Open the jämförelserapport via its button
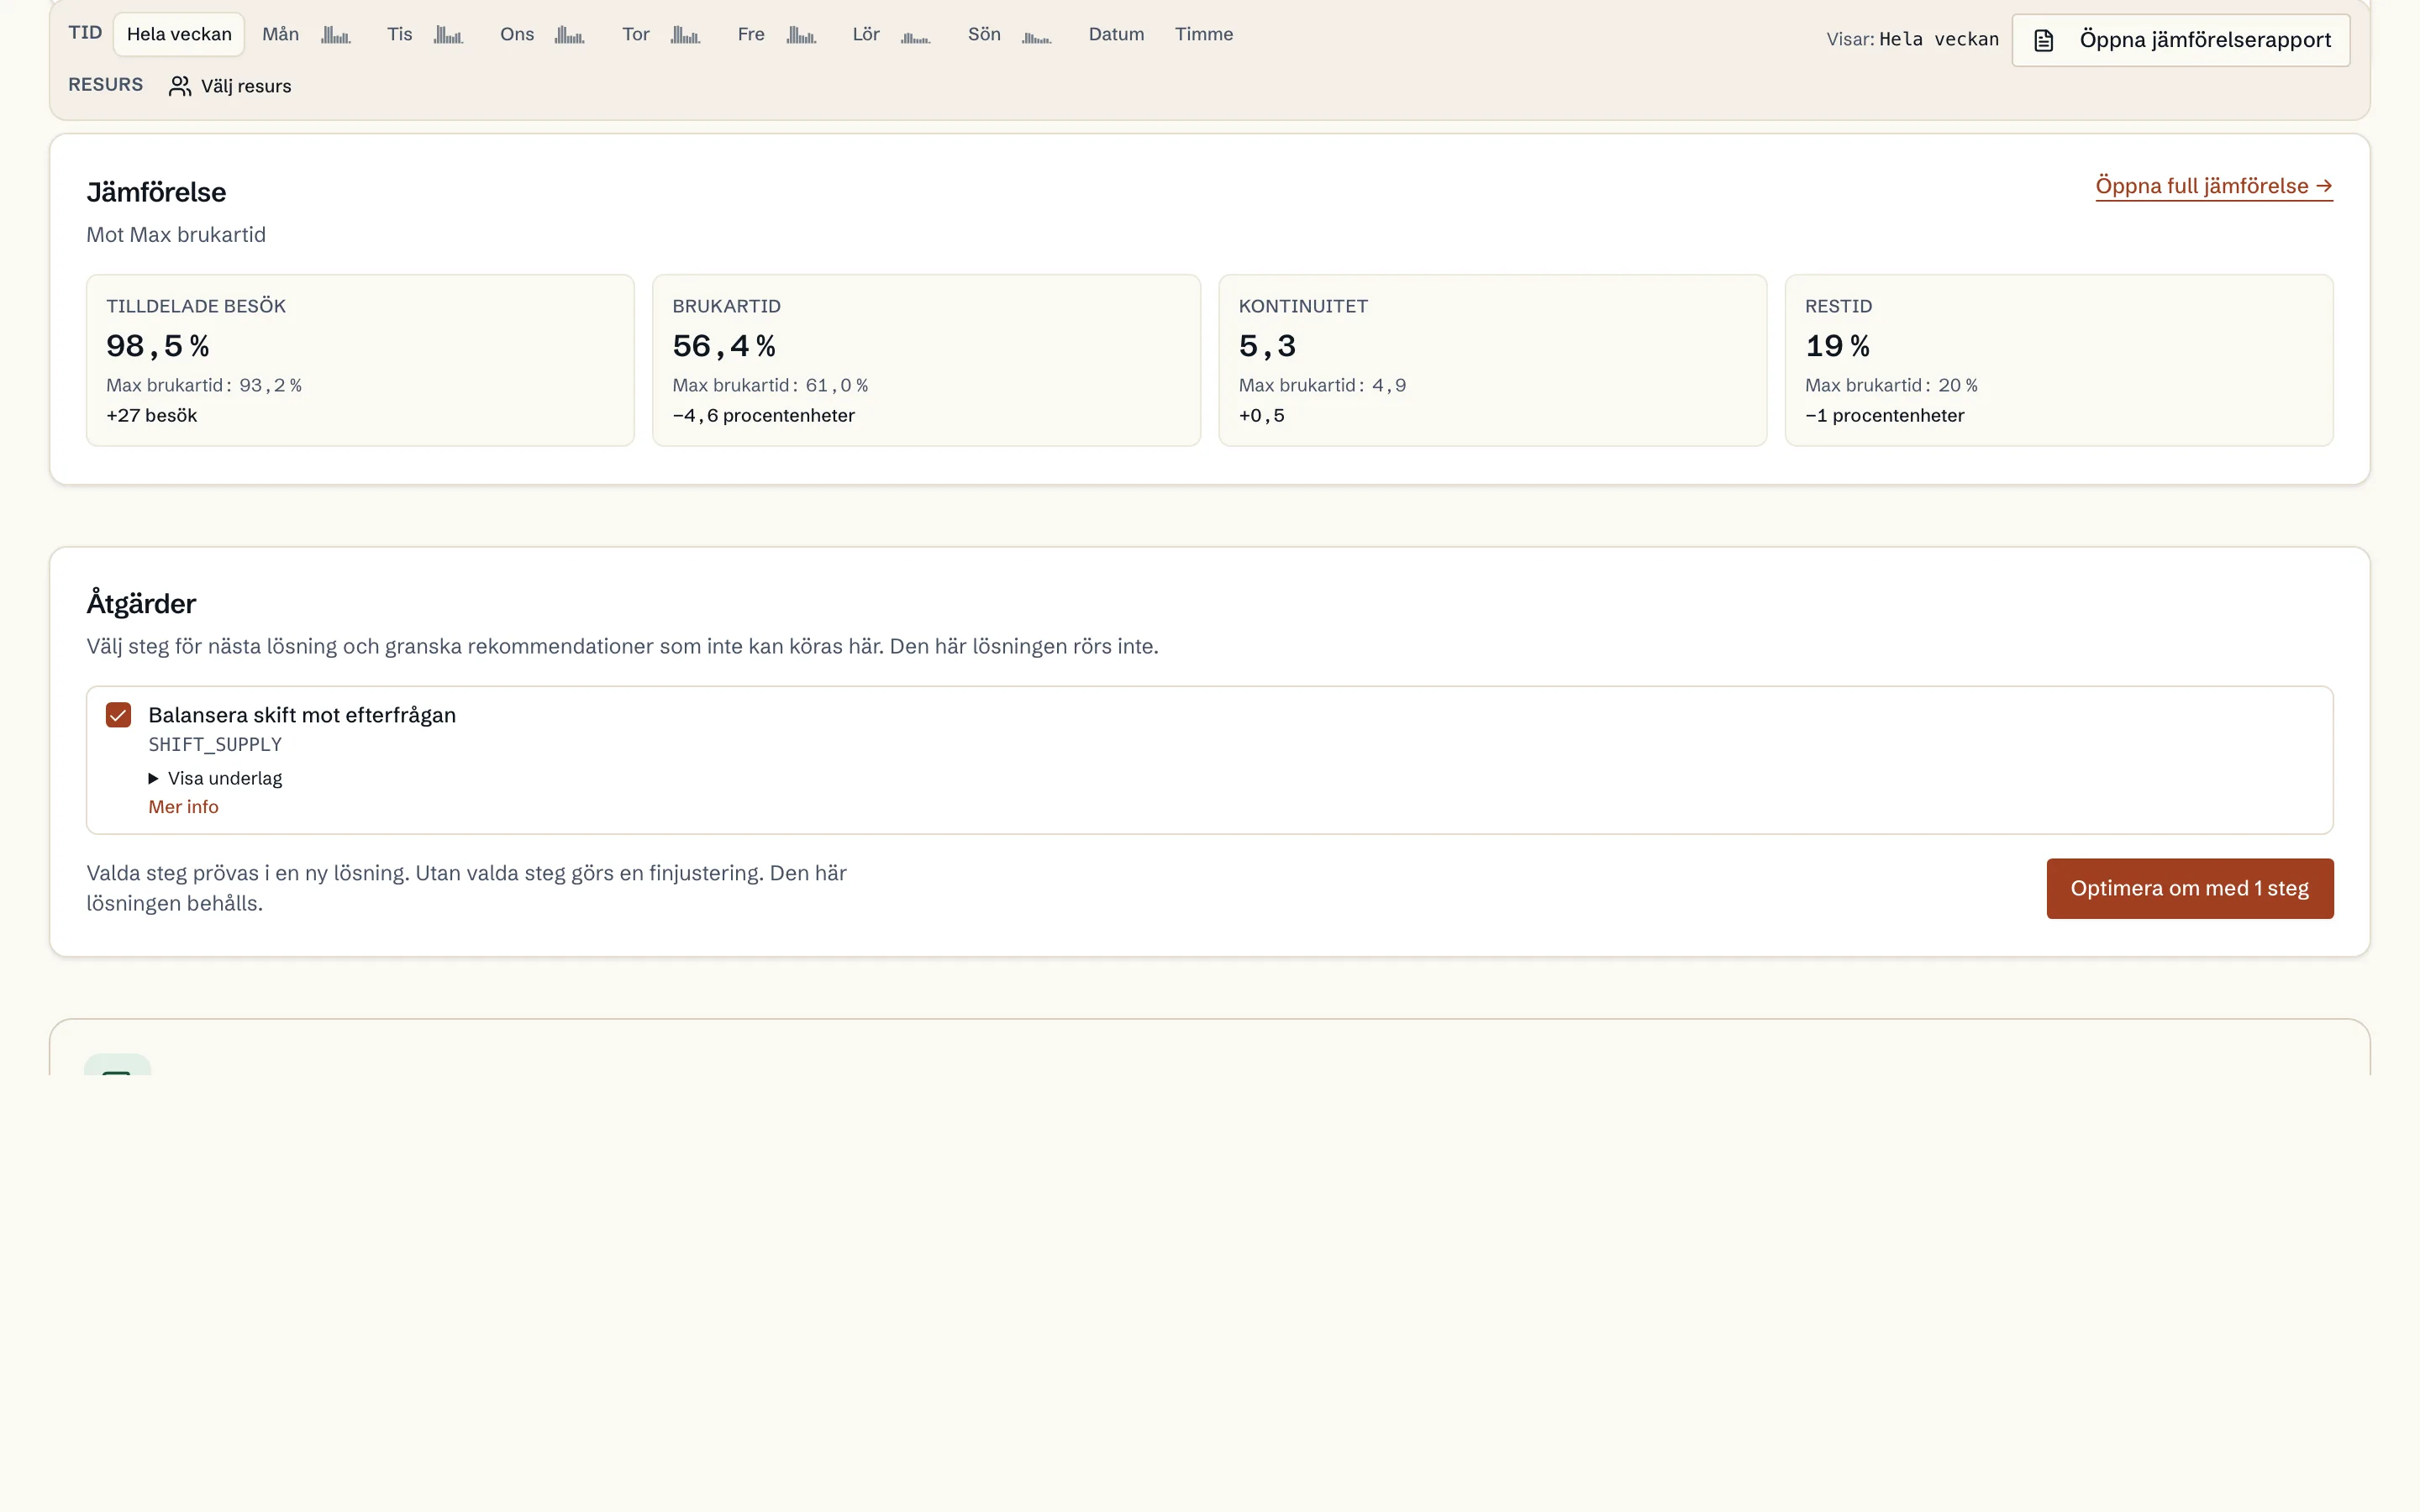2420x1512 pixels. point(2180,40)
